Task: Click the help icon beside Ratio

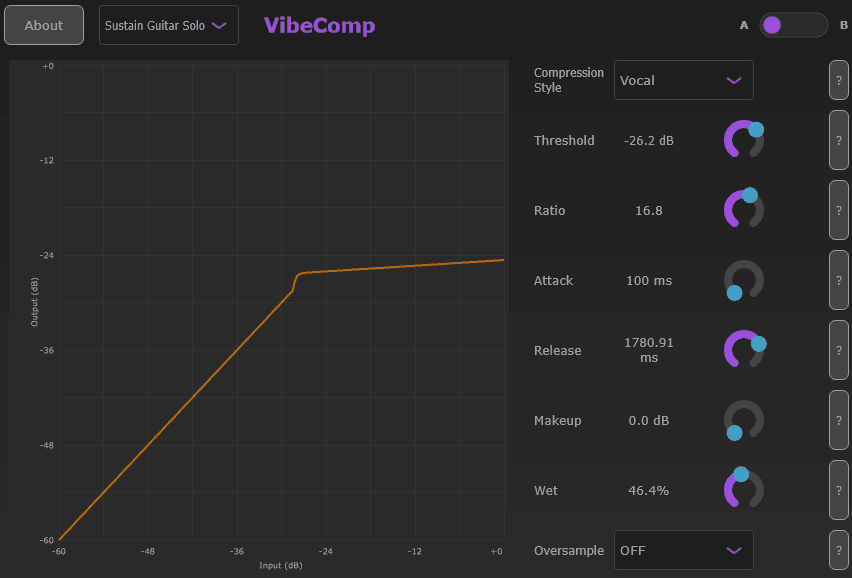Action: (838, 210)
